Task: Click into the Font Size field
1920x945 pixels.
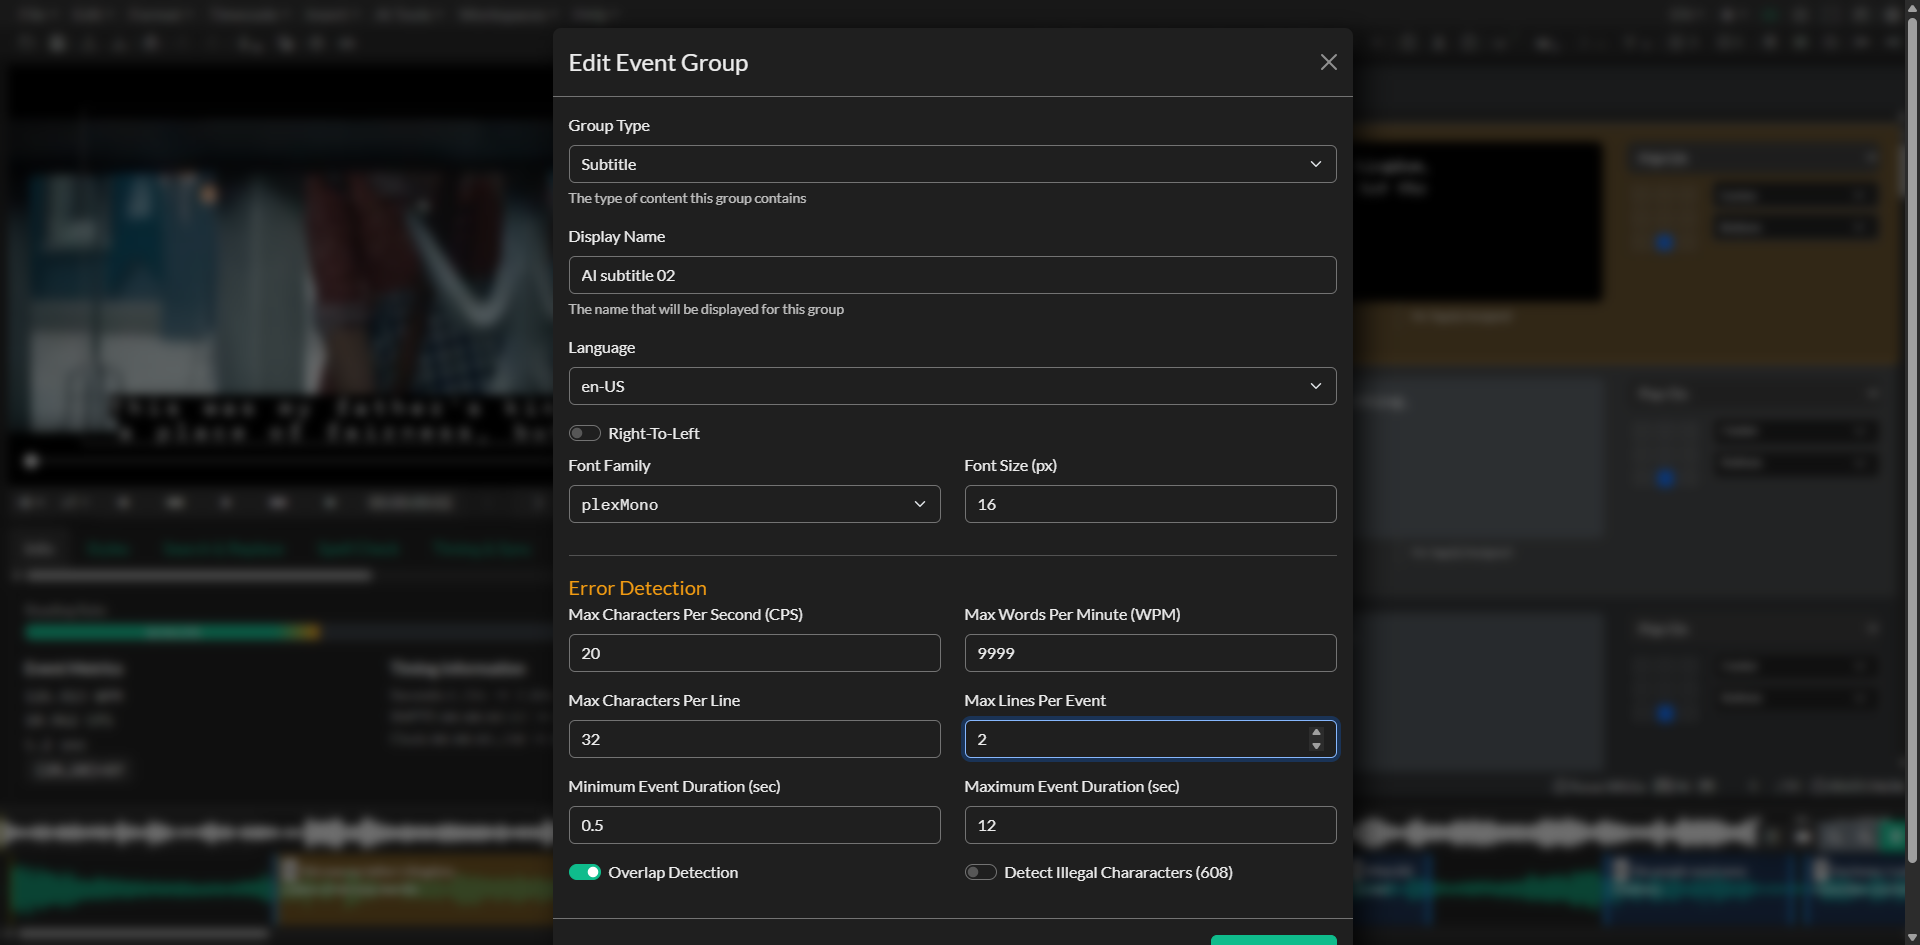Action: 1149,504
